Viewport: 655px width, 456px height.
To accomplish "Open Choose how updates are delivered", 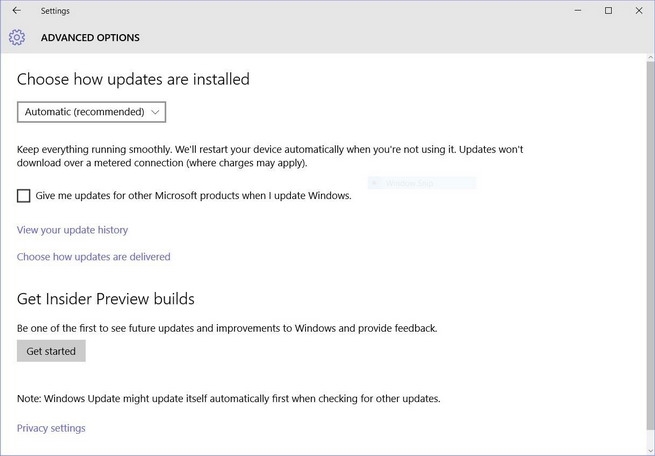I will click(94, 257).
